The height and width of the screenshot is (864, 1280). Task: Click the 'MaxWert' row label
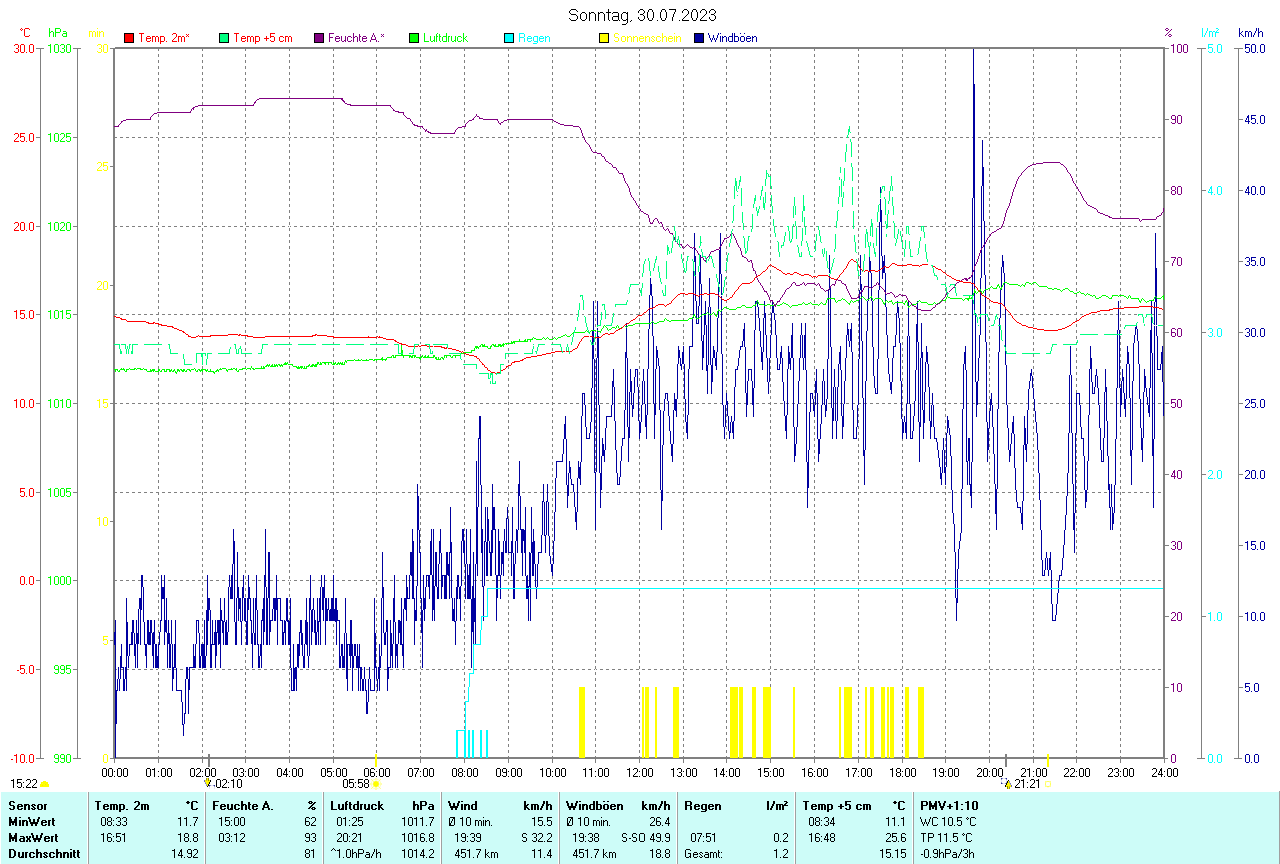click(x=32, y=837)
